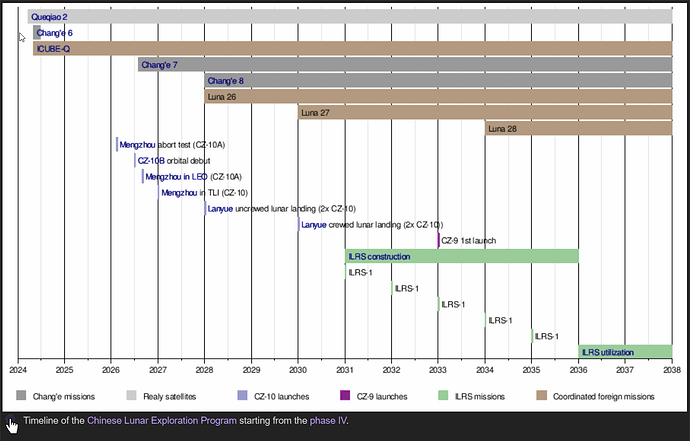Click the Mengzhou in LEO link
The image size is (690, 441).
pyautogui.click(x=176, y=177)
